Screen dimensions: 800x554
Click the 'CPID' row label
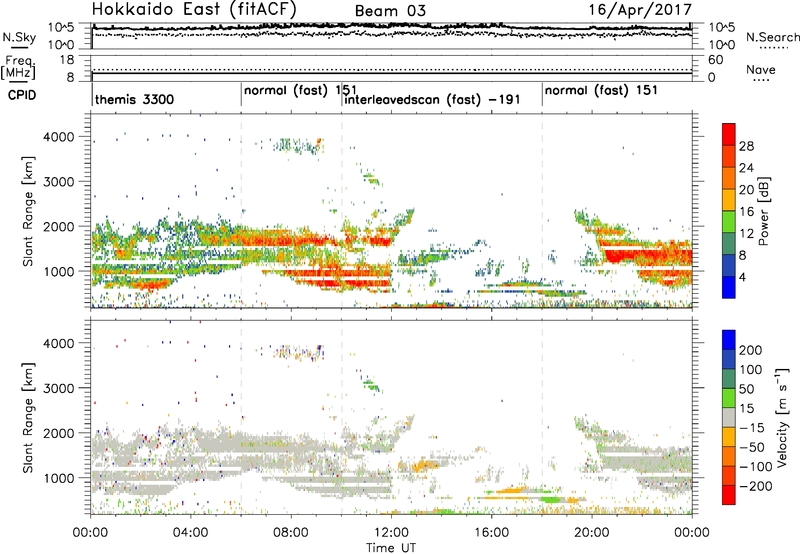click(22, 95)
